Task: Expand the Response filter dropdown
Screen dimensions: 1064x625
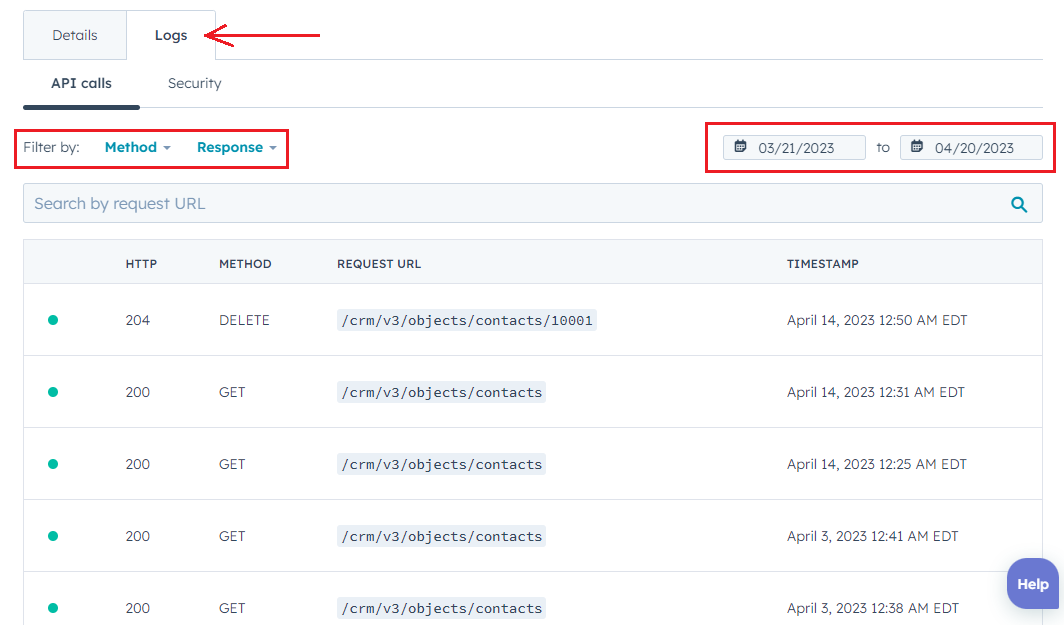Action: pos(236,147)
